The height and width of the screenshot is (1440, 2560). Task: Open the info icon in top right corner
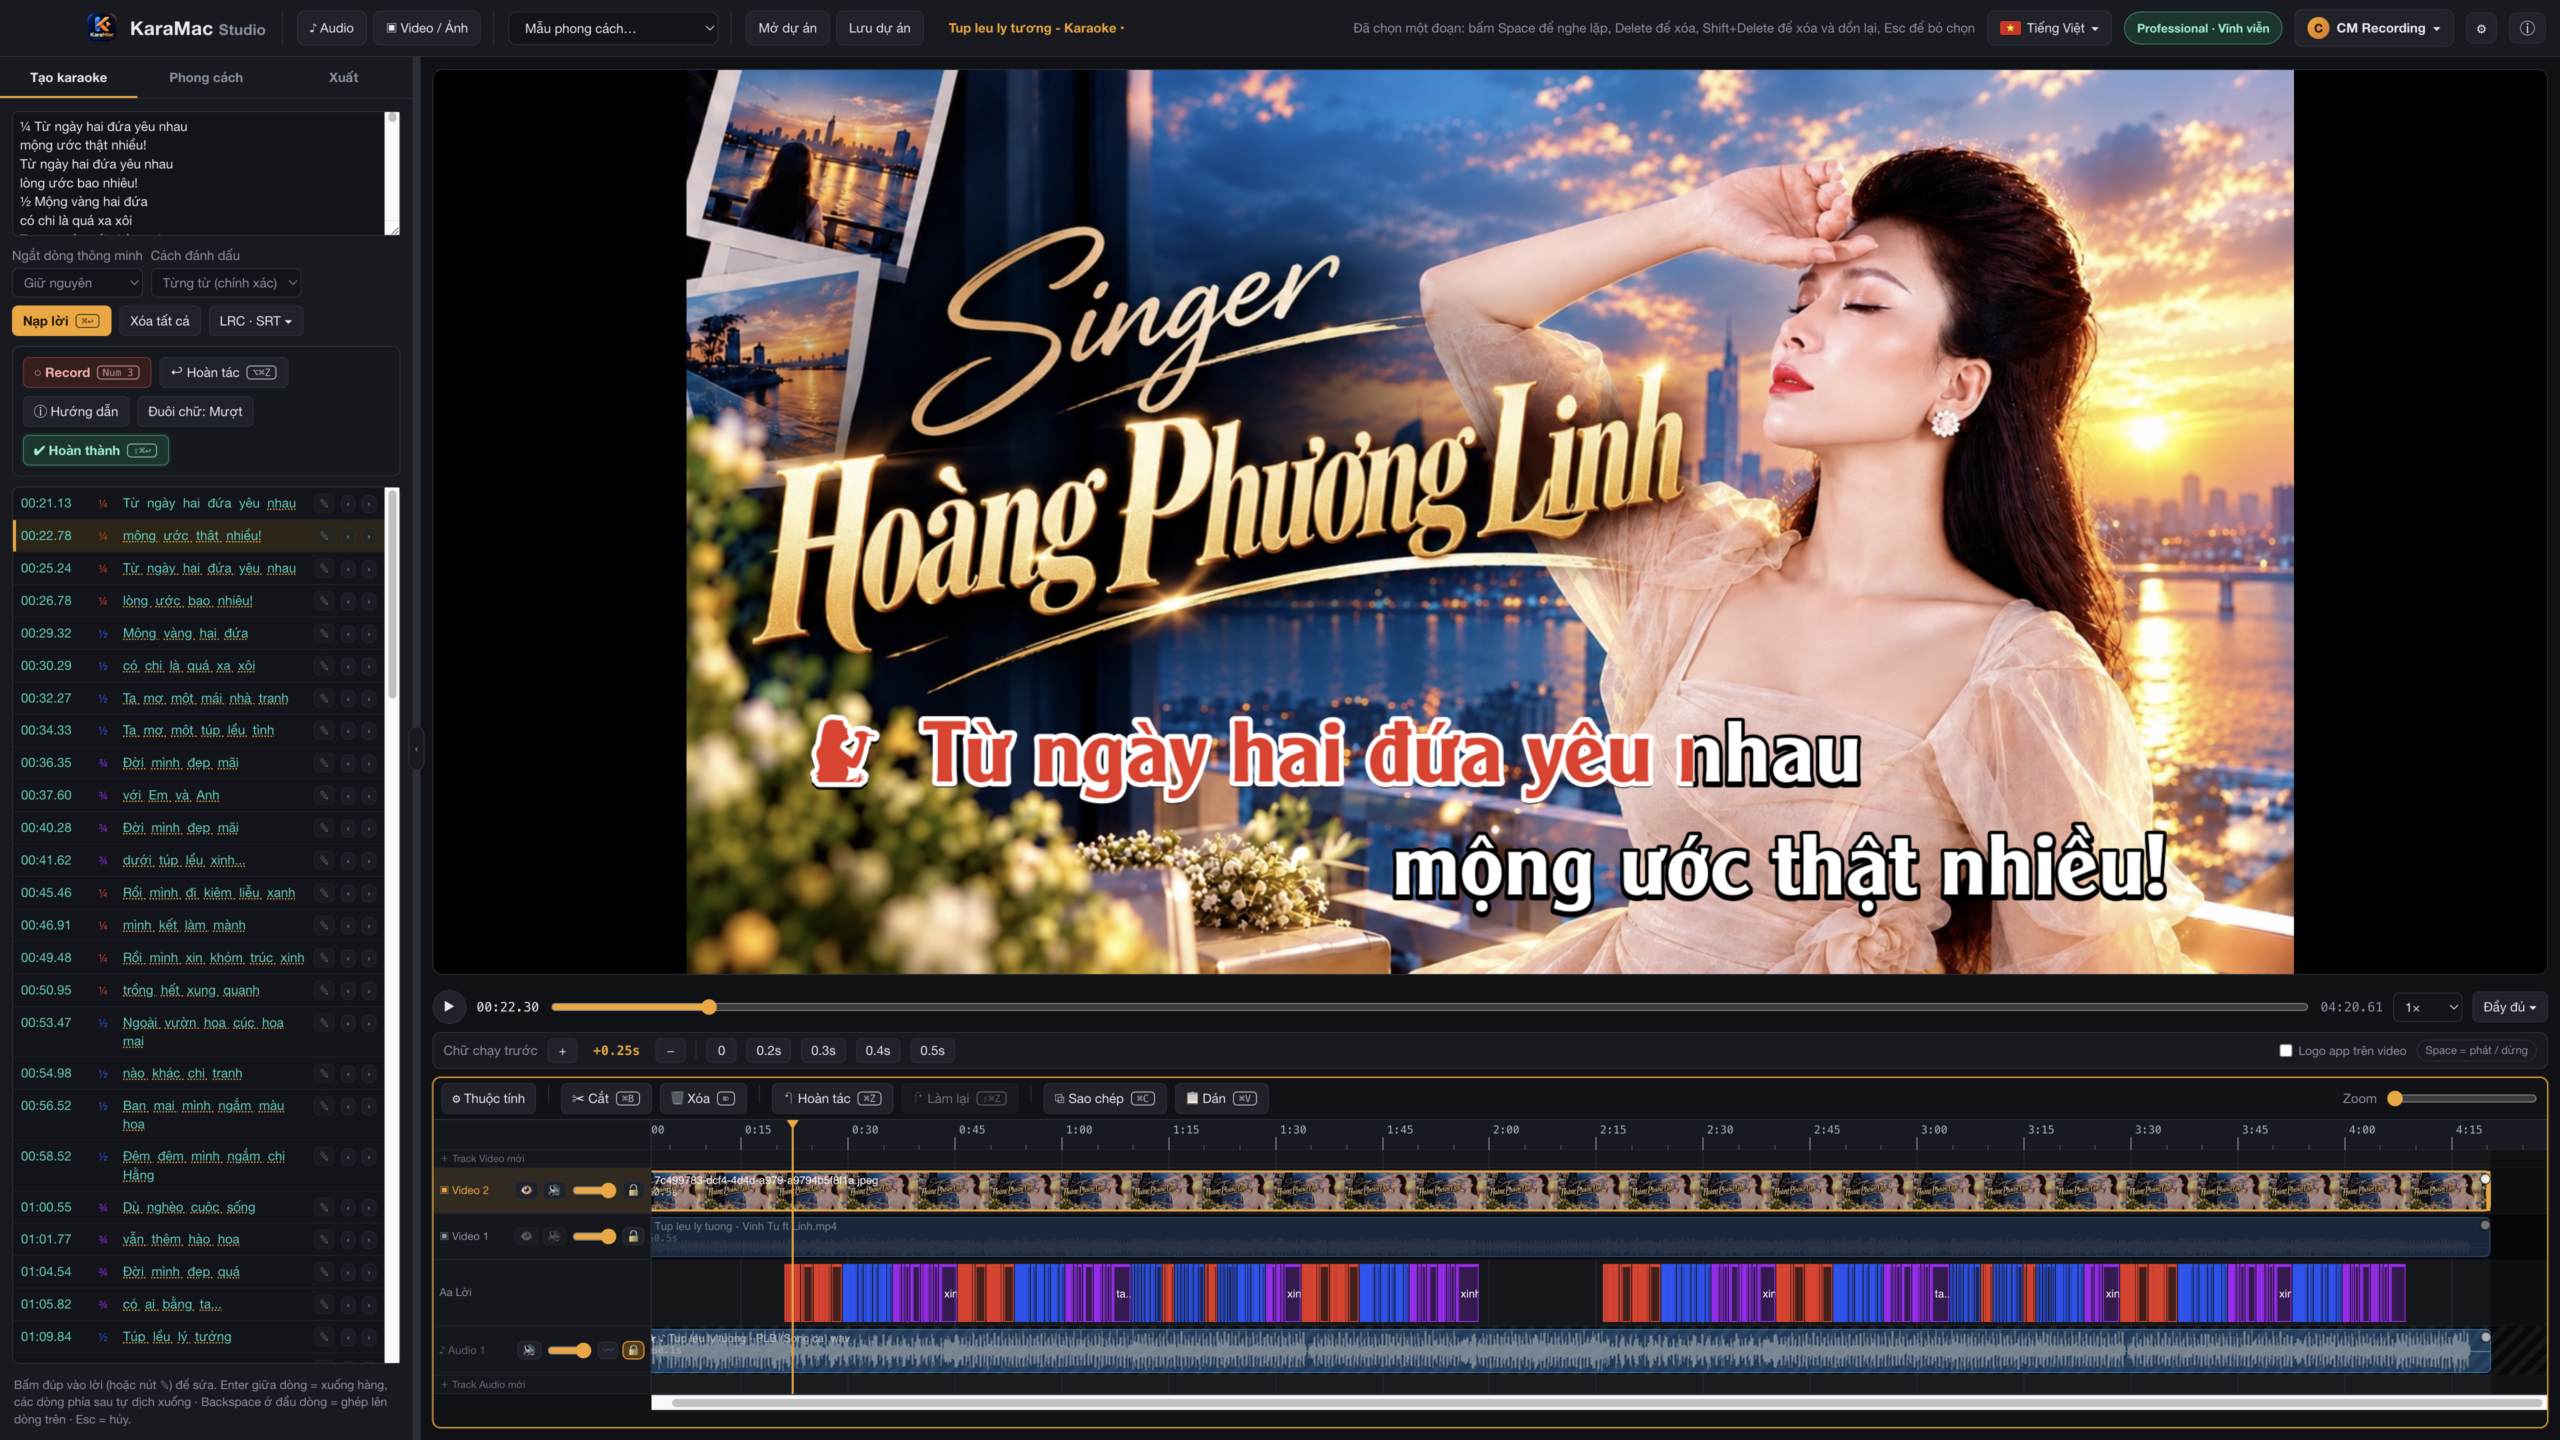(x=2527, y=28)
